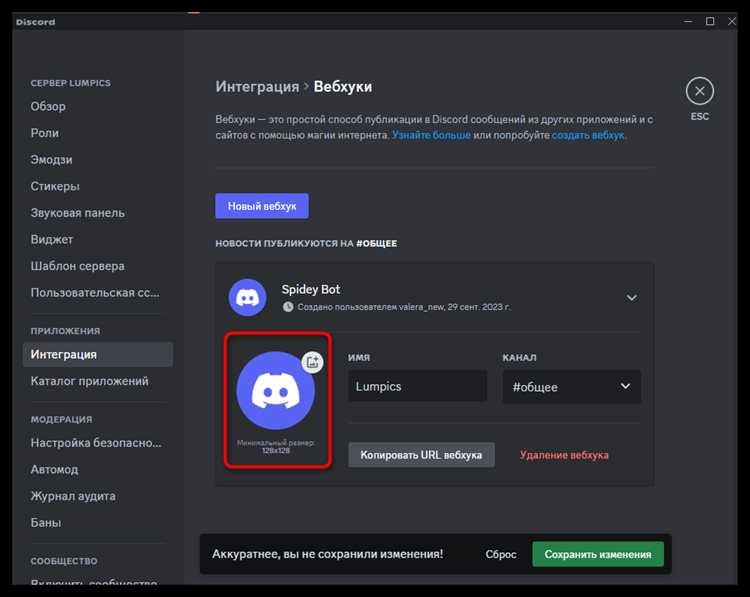
Task: Open Баны settings section
Action: pos(45,522)
